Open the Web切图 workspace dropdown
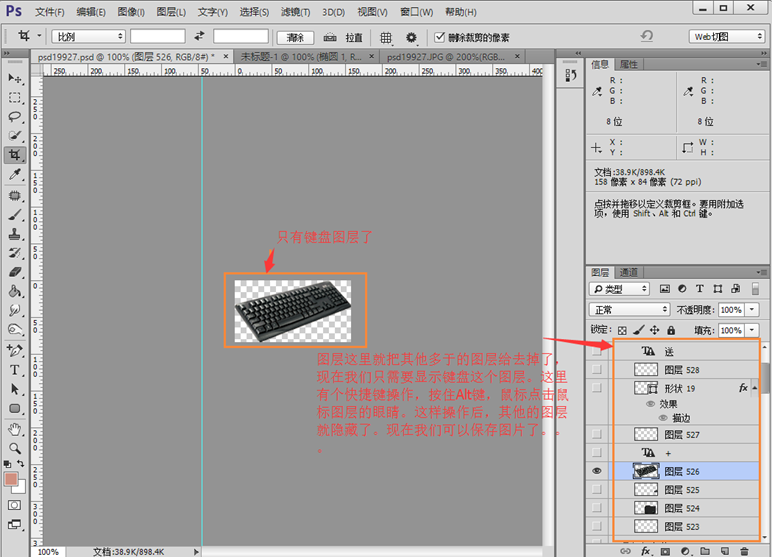 point(728,36)
